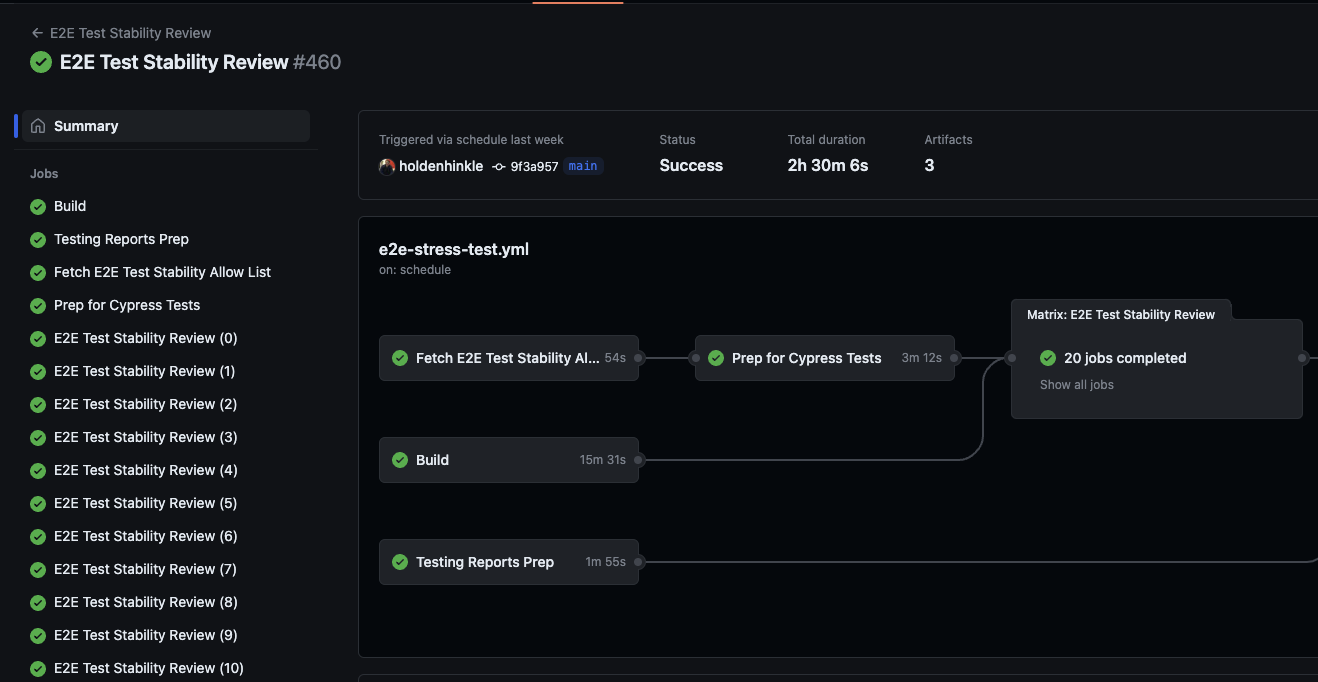Select the Build job in the sidebar
Viewport: 1318px width, 682px height.
coord(70,206)
